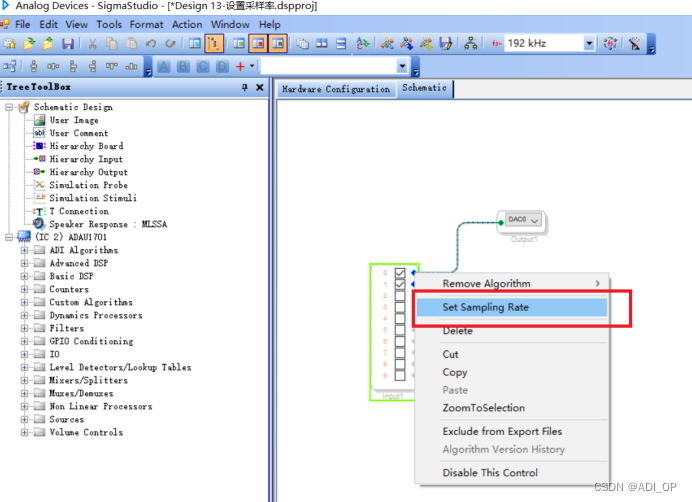692x502 pixels.
Task: Click the red gear icon beside sample rate
Action: [611, 43]
